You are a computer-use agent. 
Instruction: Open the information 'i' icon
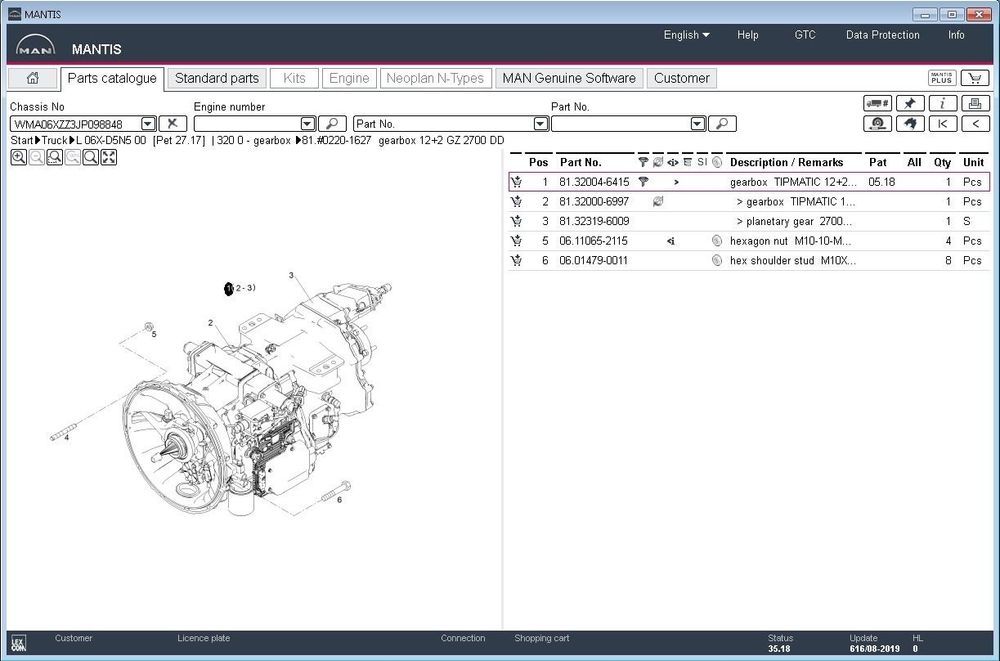click(943, 103)
